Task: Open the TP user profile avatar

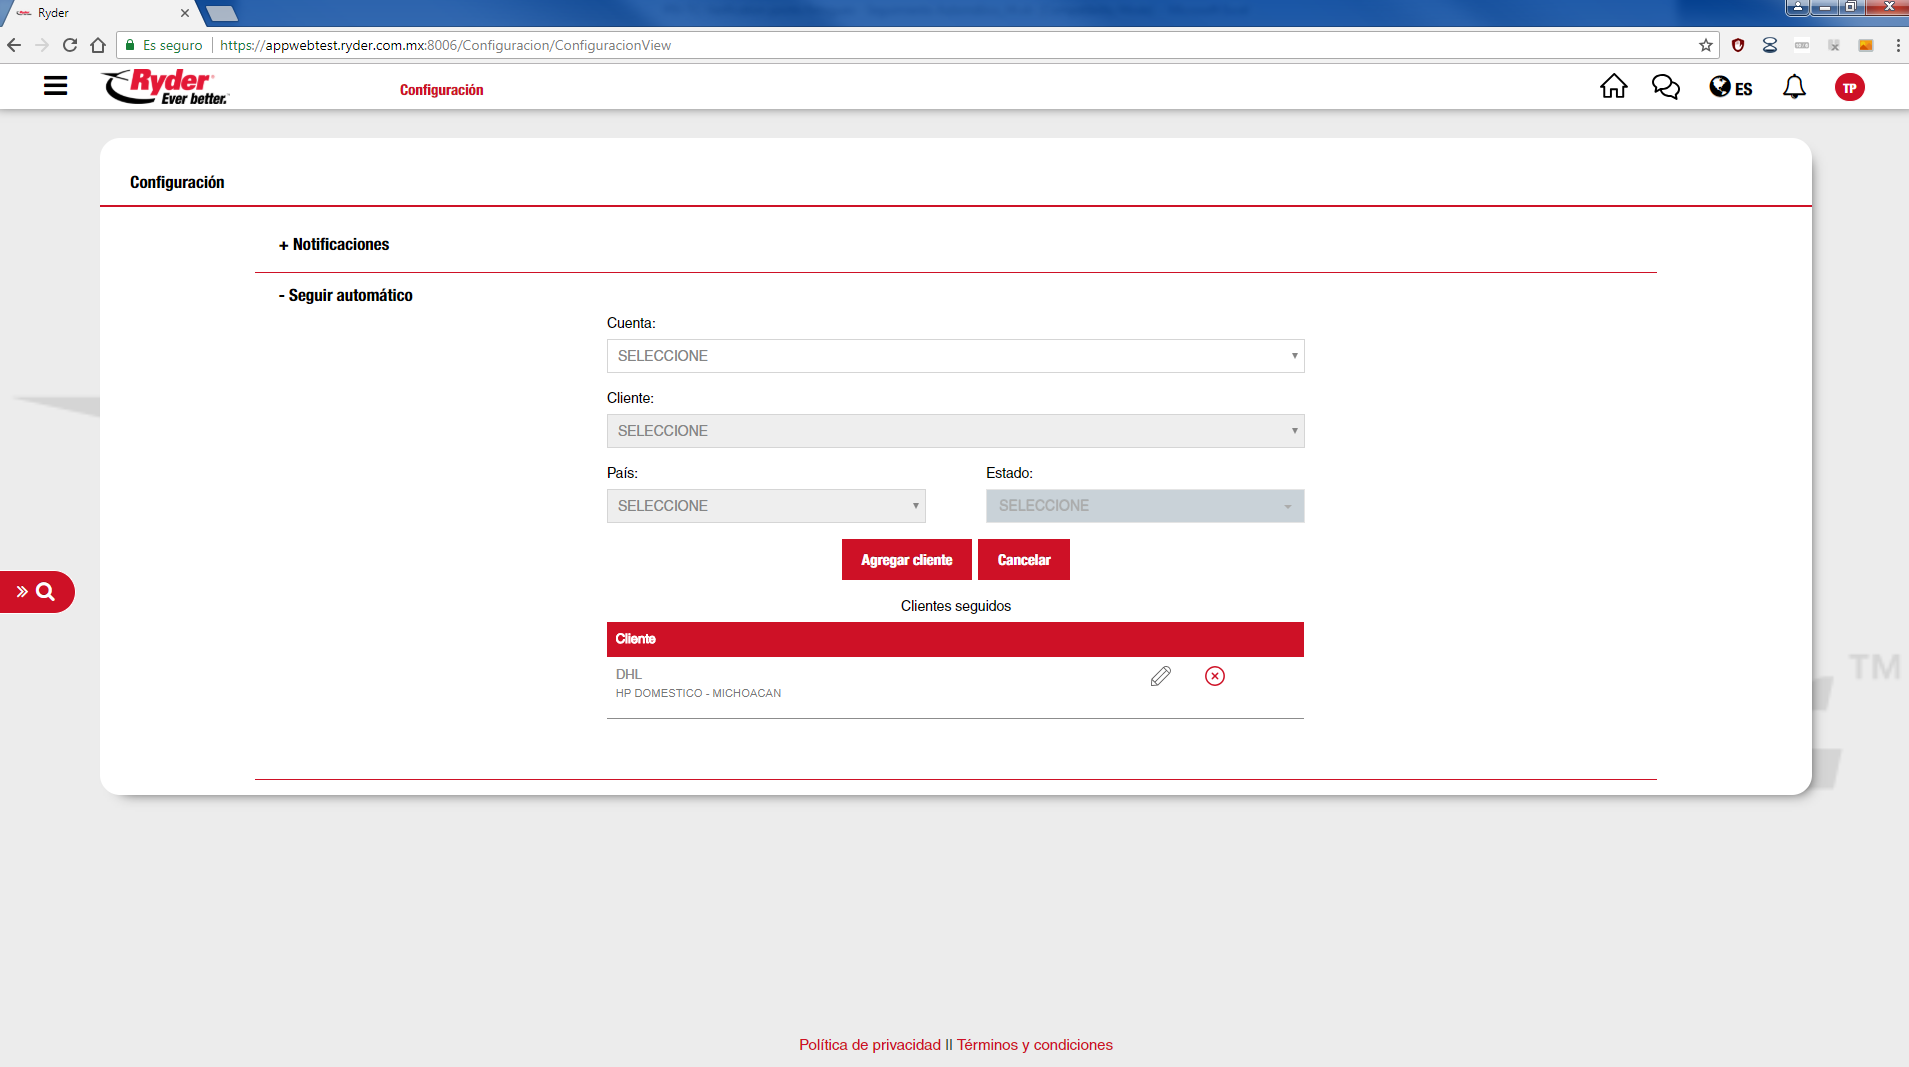Action: pyautogui.click(x=1849, y=88)
